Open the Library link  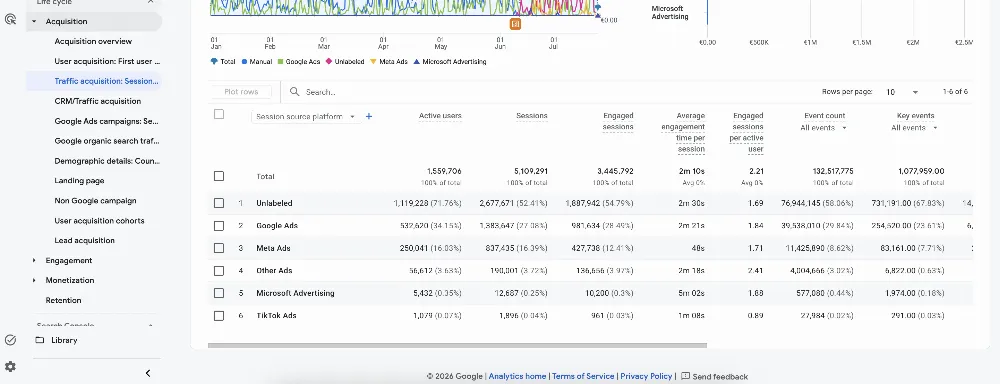tap(64, 340)
